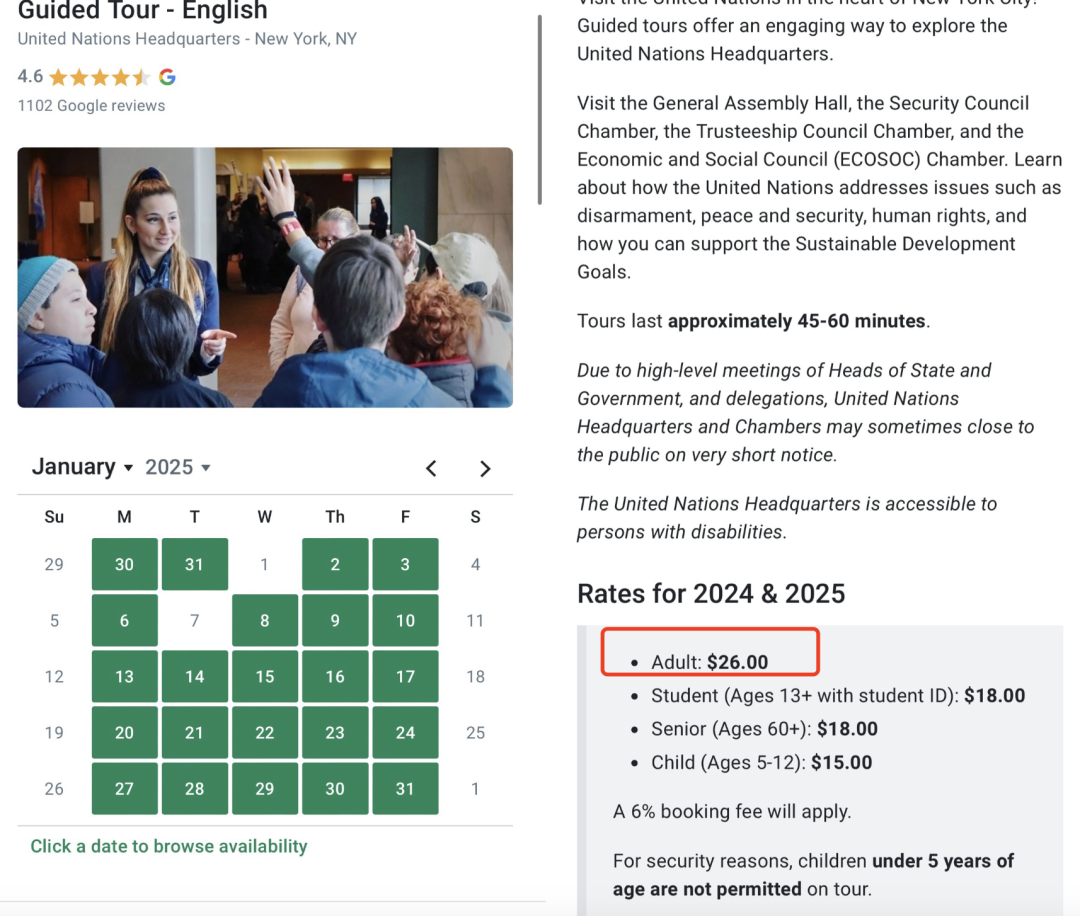Image resolution: width=1080 pixels, height=916 pixels.
Task: Select January 8 tour date
Action: click(x=265, y=621)
